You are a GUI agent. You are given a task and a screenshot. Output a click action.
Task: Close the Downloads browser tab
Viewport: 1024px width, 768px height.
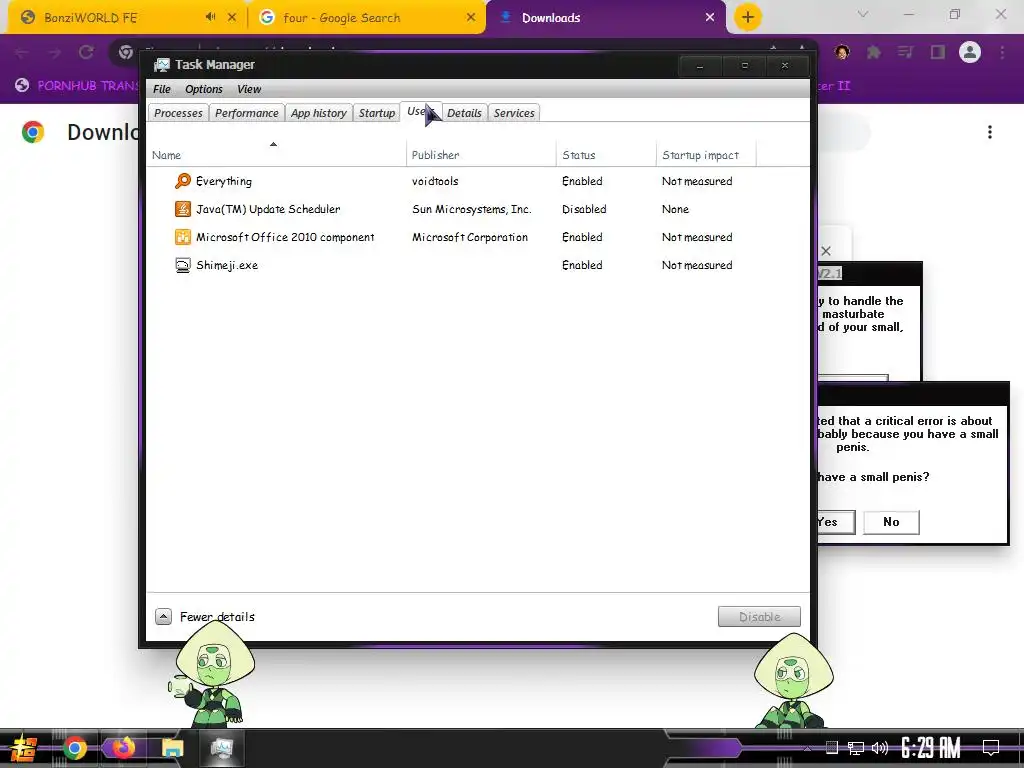(x=710, y=18)
